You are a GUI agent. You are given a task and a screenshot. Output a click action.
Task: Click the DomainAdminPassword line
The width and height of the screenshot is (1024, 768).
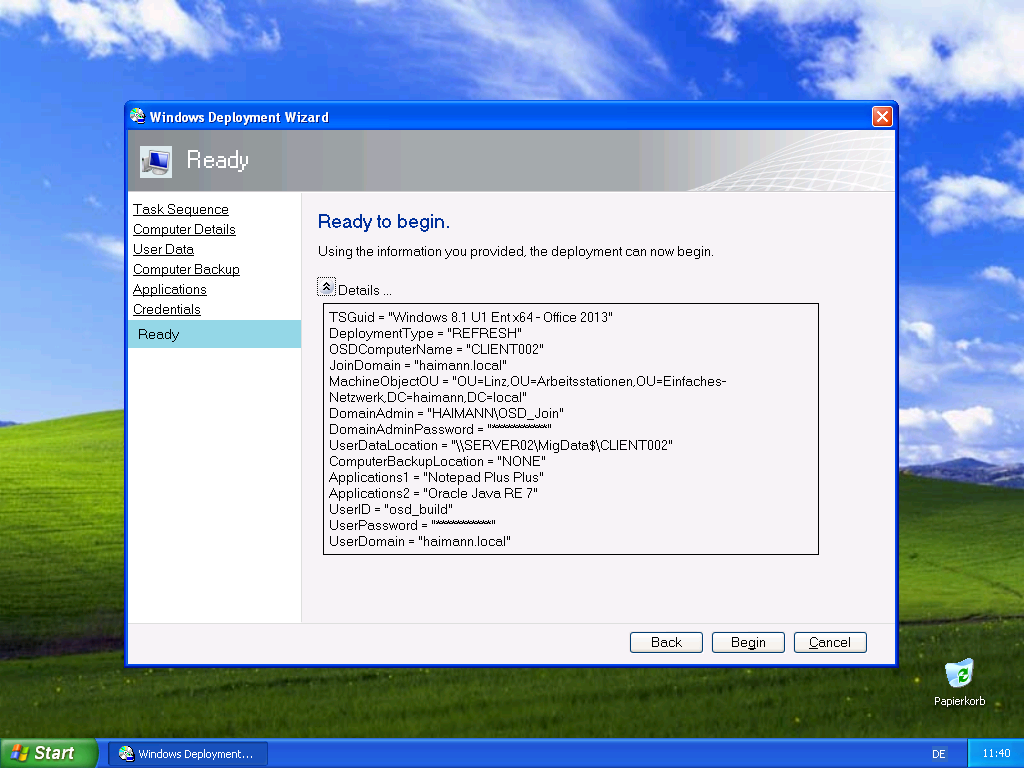point(440,429)
